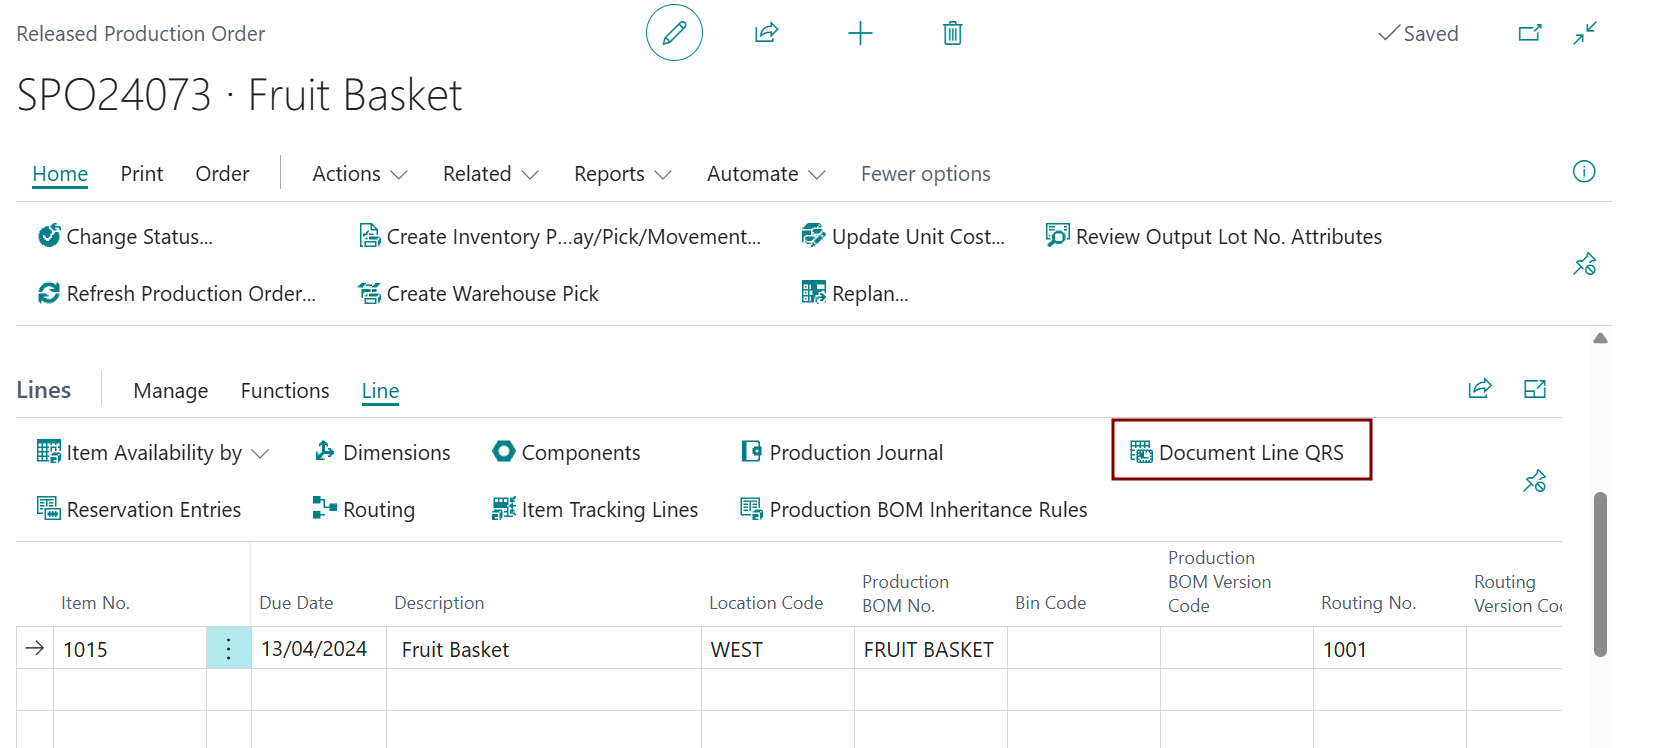Open Item Tracking Lines
The image size is (1667, 748).
(595, 509)
